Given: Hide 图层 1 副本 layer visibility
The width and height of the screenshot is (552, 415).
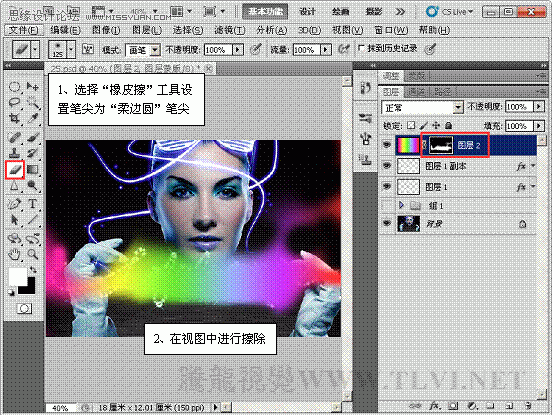Looking at the screenshot, I should pyautogui.click(x=387, y=165).
